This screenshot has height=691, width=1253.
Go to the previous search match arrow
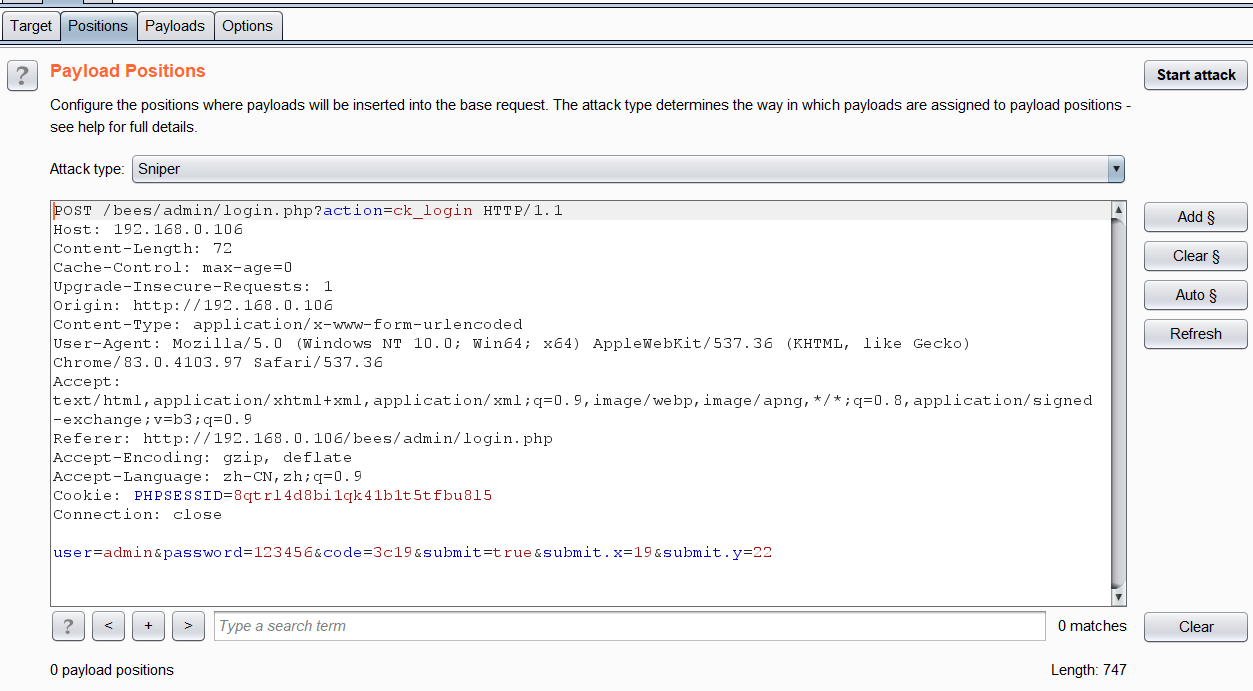click(x=108, y=626)
